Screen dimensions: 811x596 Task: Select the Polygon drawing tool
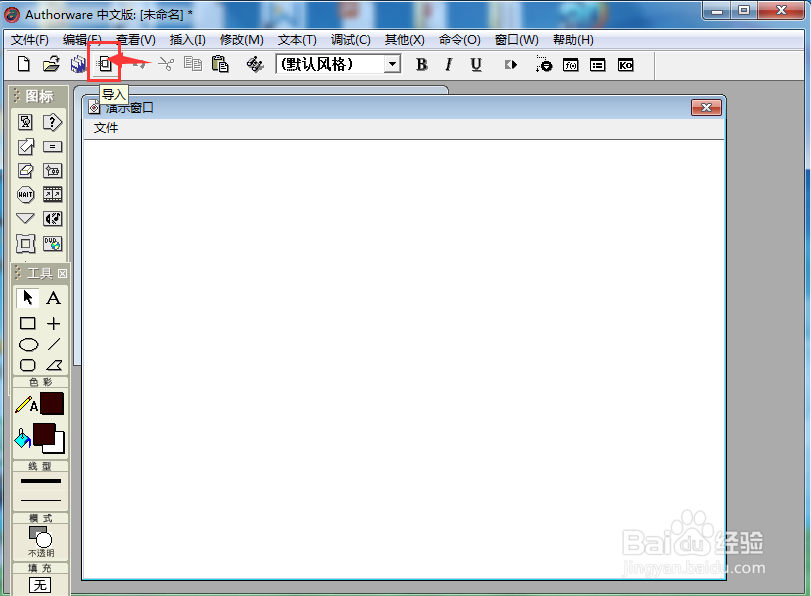[54, 365]
